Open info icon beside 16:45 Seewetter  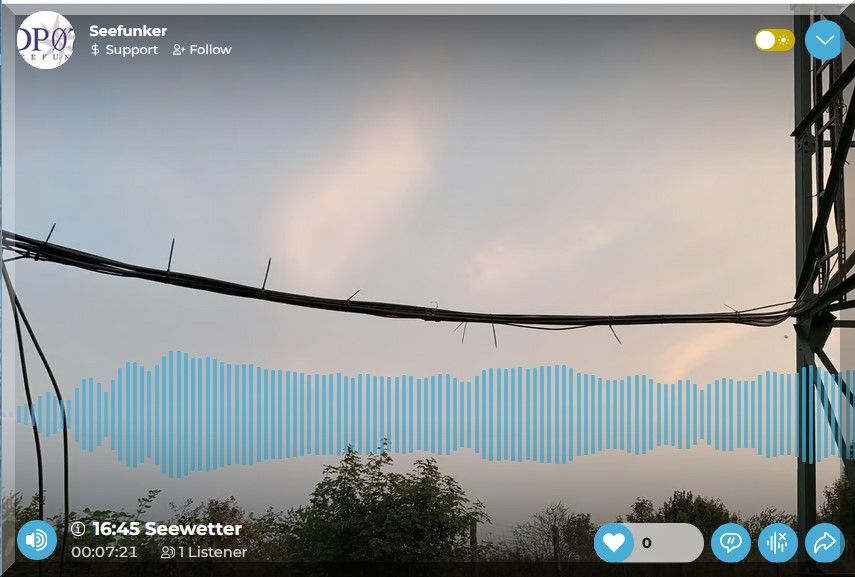tap(78, 528)
